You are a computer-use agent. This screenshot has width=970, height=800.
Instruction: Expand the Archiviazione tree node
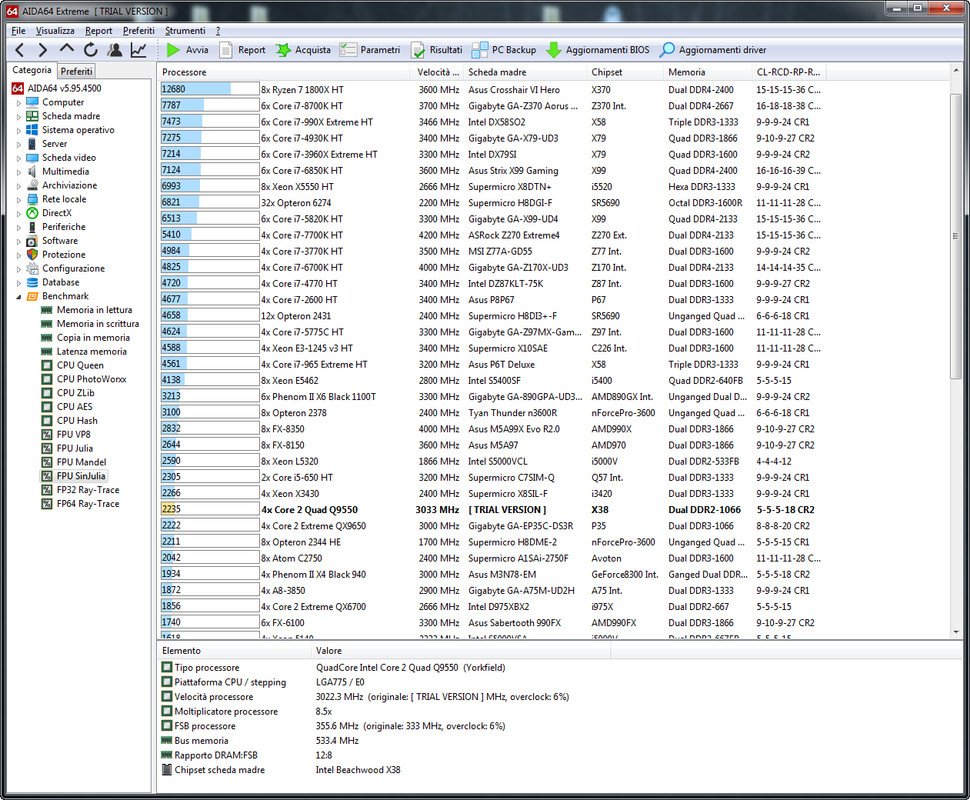click(19, 186)
